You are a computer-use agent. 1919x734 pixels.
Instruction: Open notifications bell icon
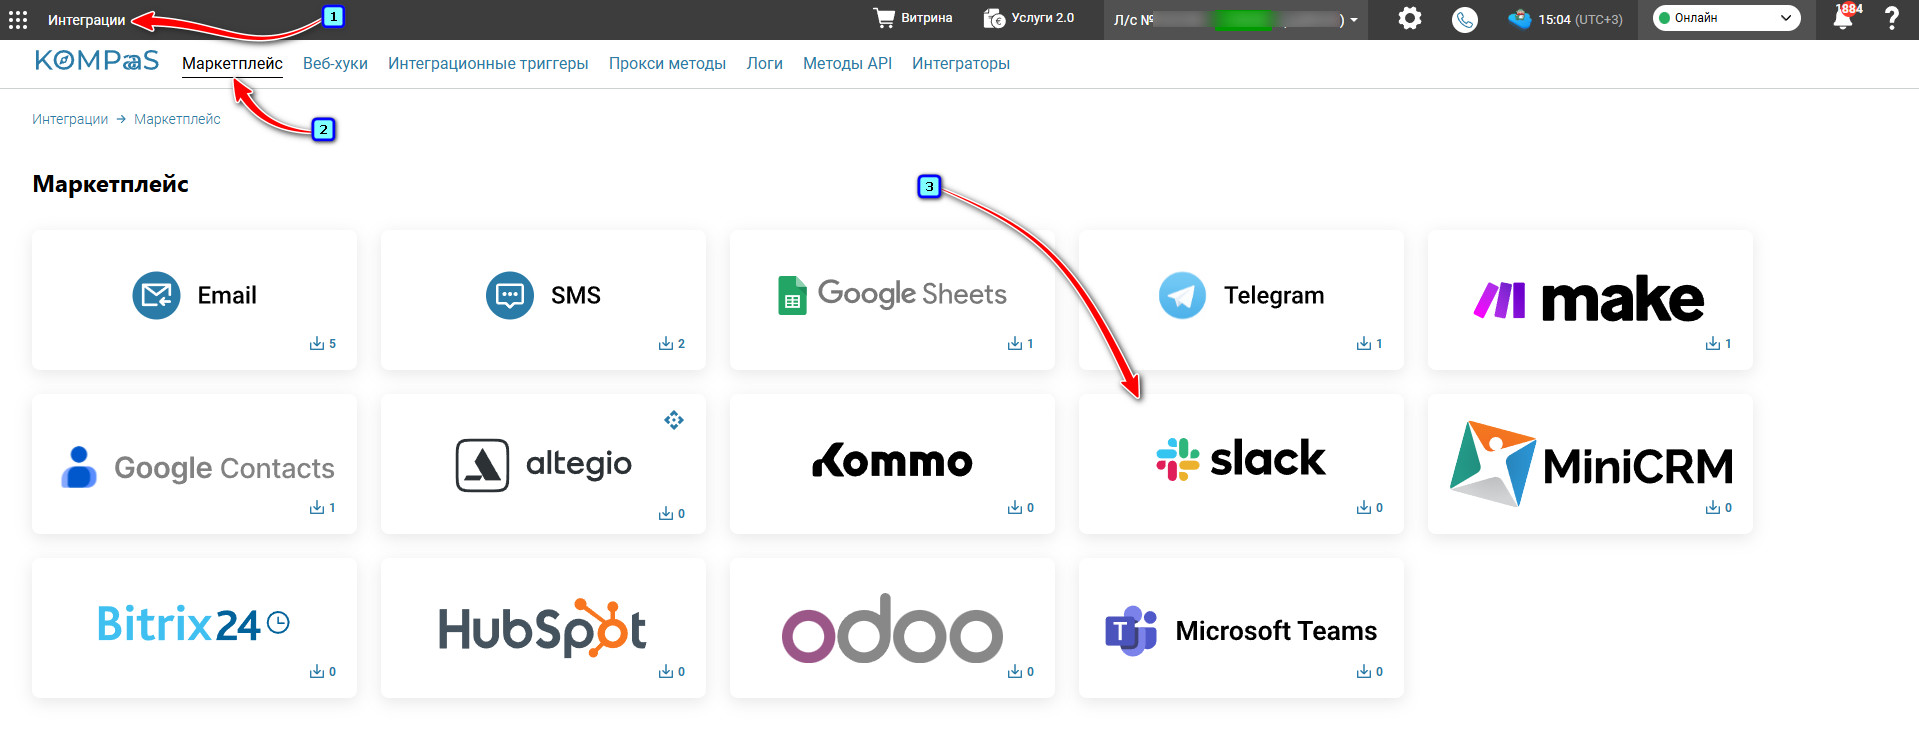click(x=1843, y=19)
